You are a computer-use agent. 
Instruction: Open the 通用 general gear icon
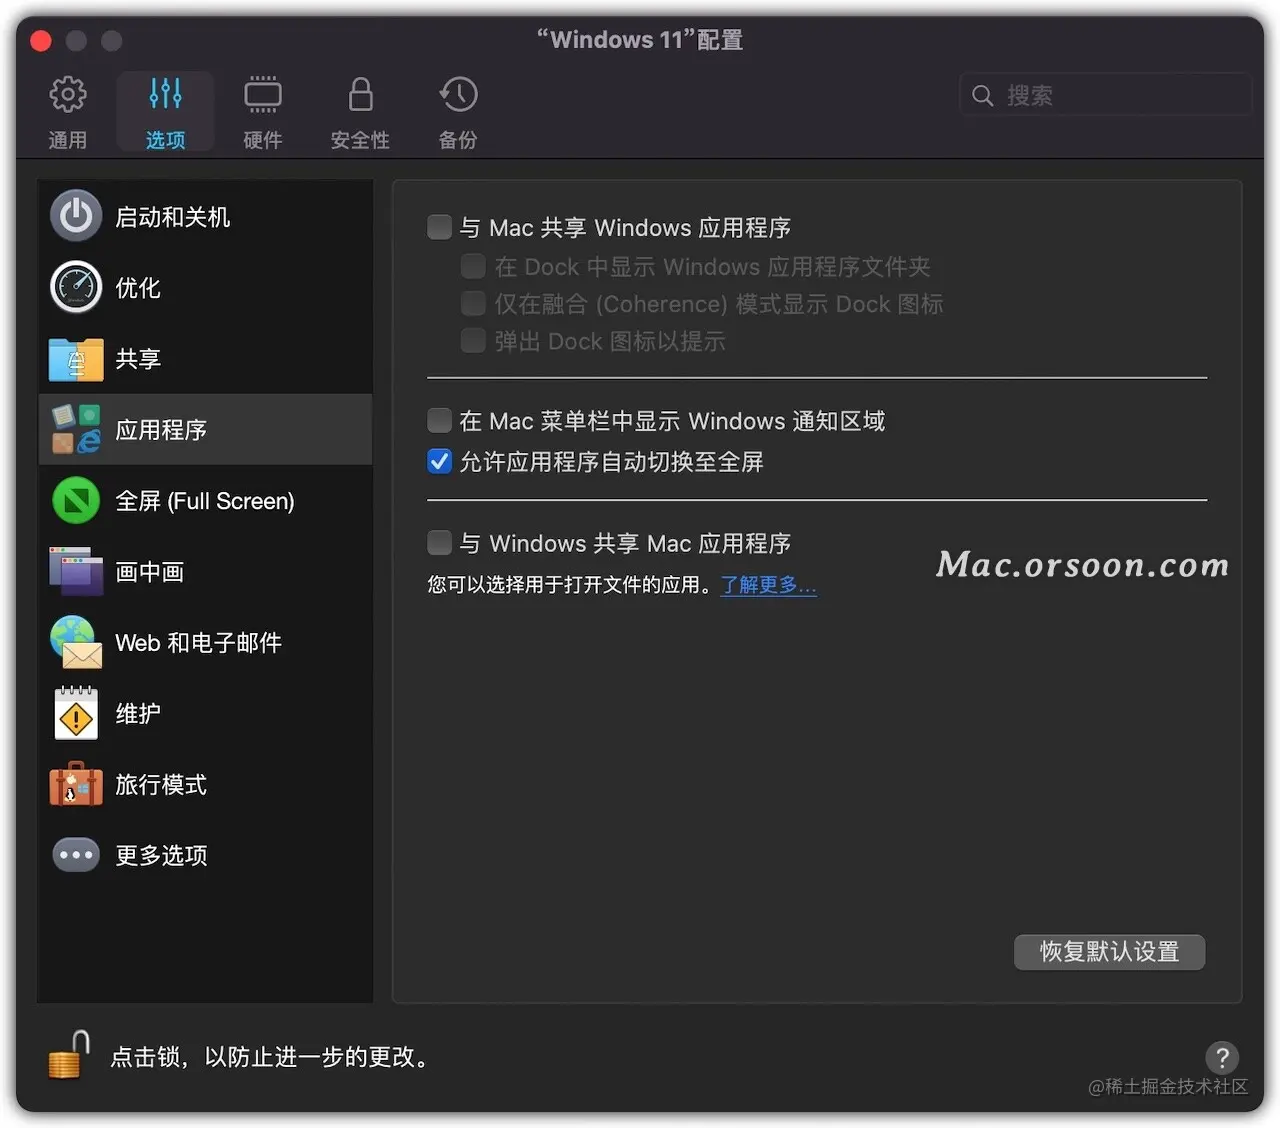click(x=68, y=95)
